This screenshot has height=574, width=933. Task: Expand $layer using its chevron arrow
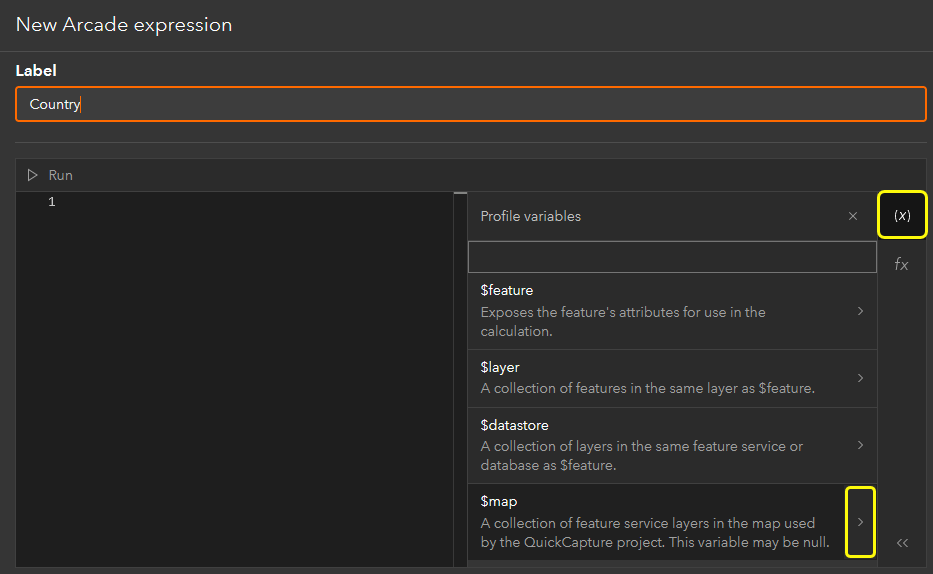click(860, 378)
